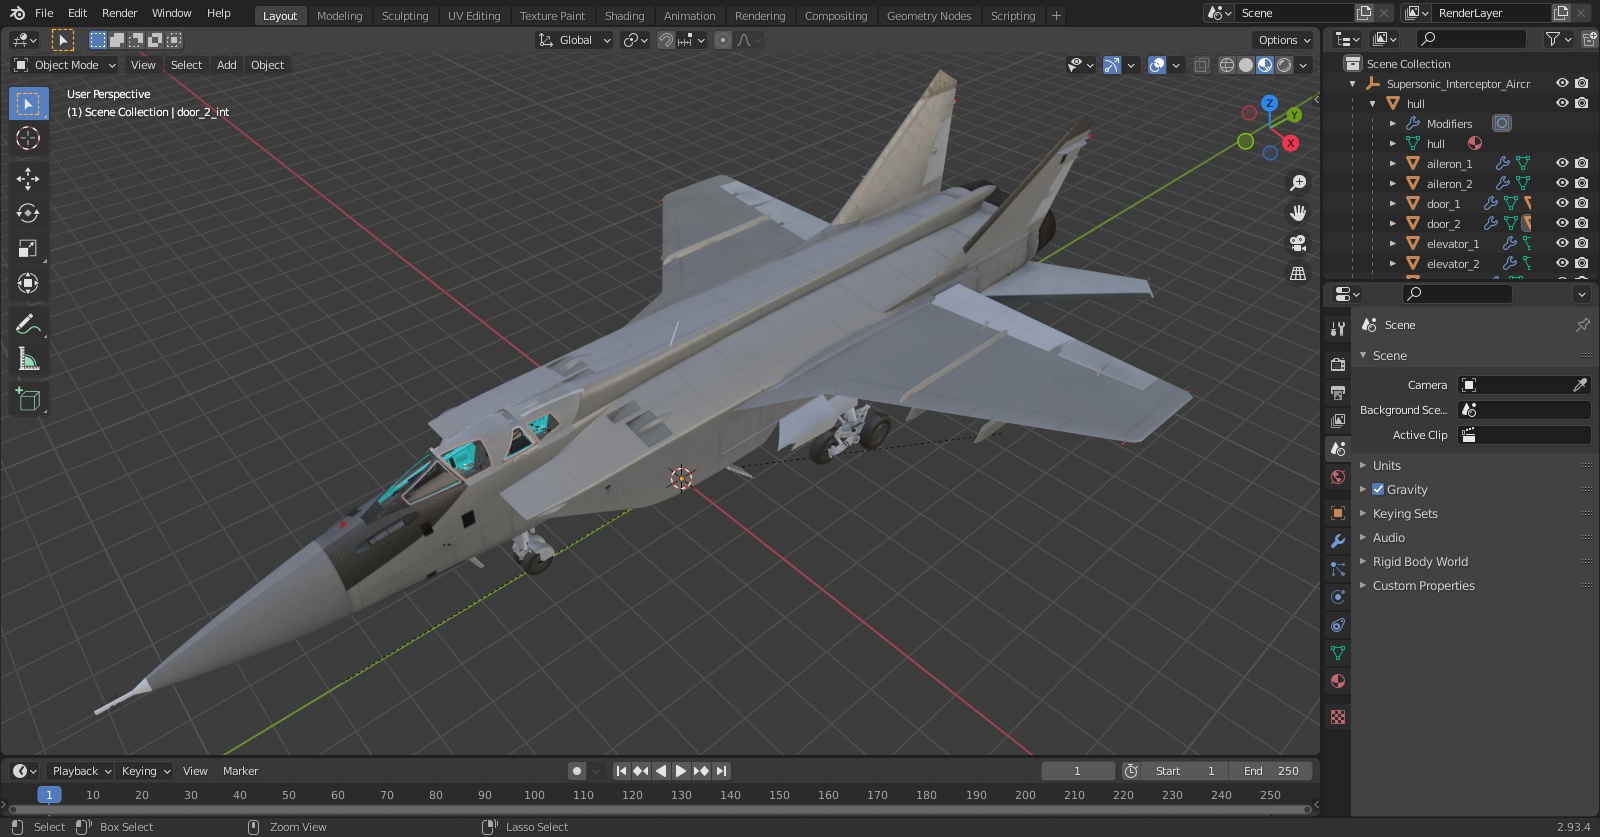Select the Measure tool
Image resolution: width=1600 pixels, height=837 pixels.
point(28,358)
